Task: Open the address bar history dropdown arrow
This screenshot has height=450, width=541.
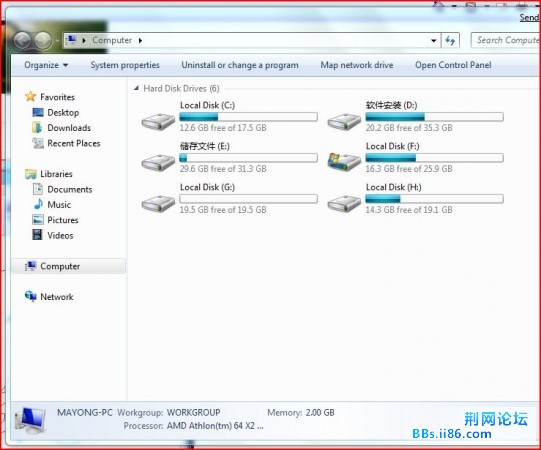Action: click(433, 40)
